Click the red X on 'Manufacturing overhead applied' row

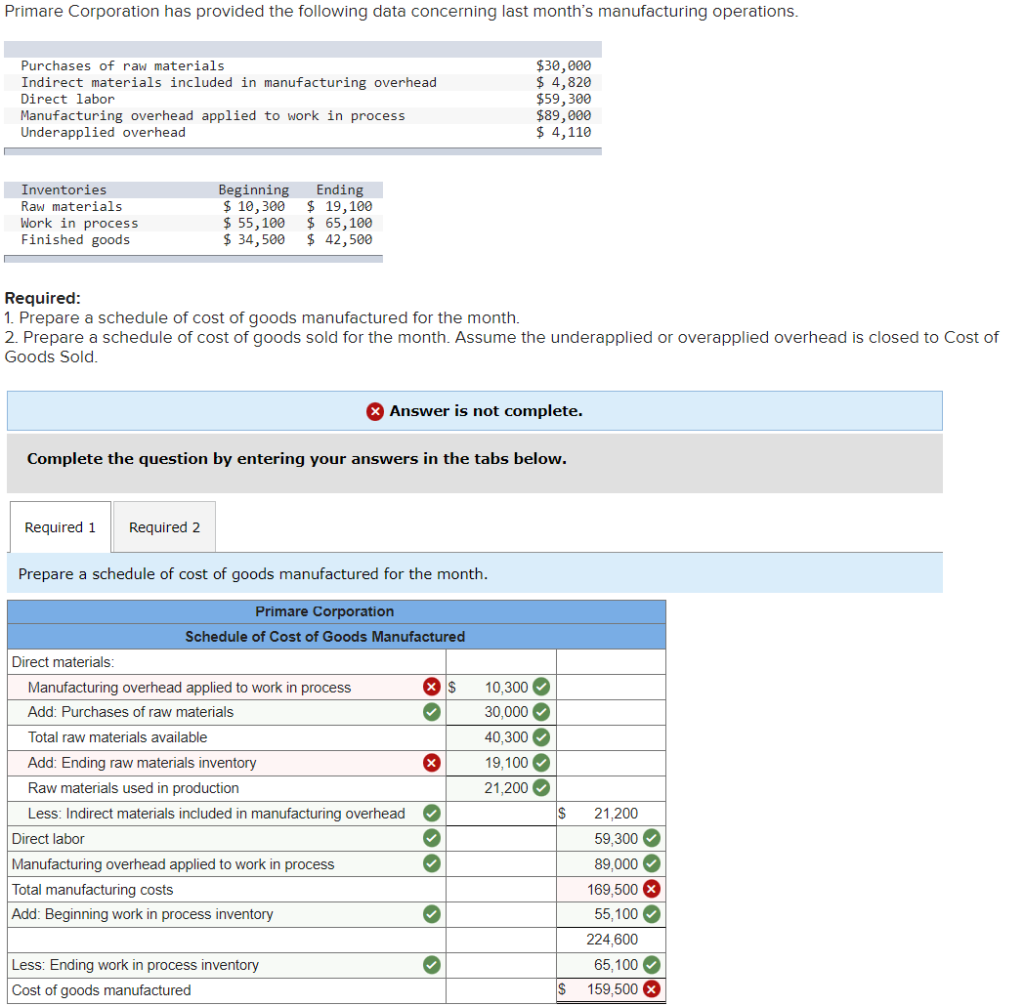(431, 686)
